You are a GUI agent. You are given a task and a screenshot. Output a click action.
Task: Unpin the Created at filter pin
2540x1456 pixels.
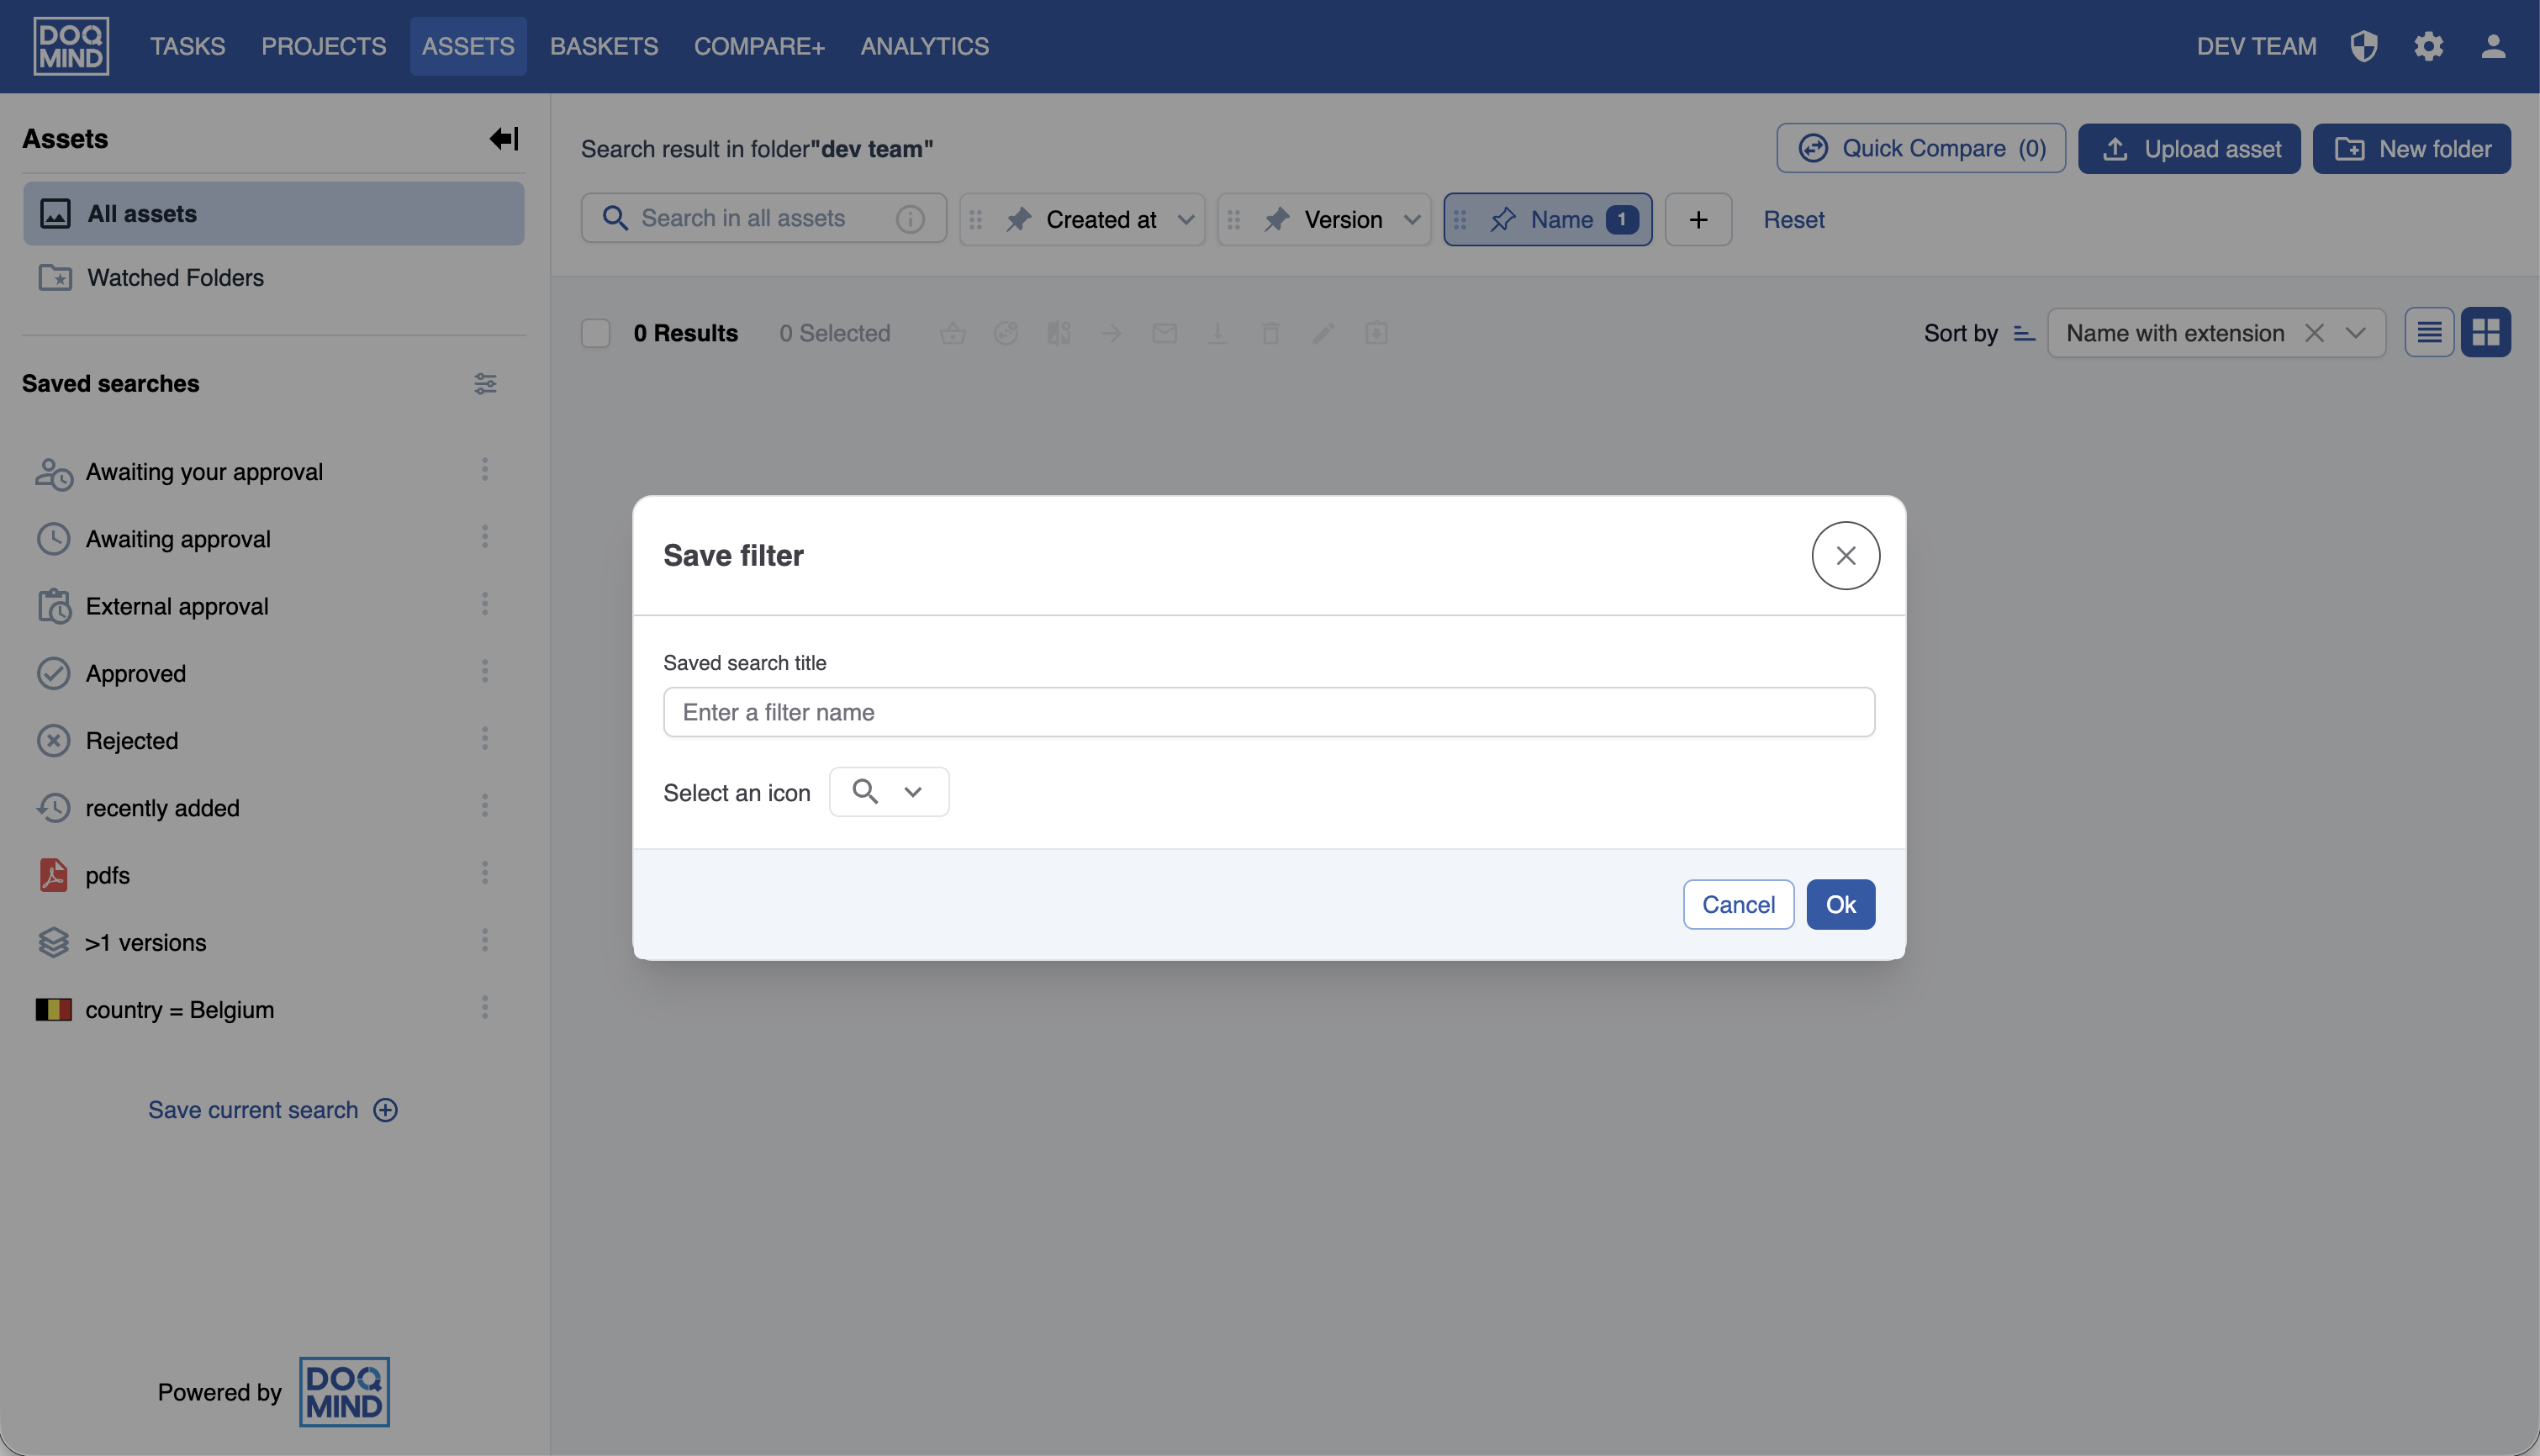pos(1019,219)
